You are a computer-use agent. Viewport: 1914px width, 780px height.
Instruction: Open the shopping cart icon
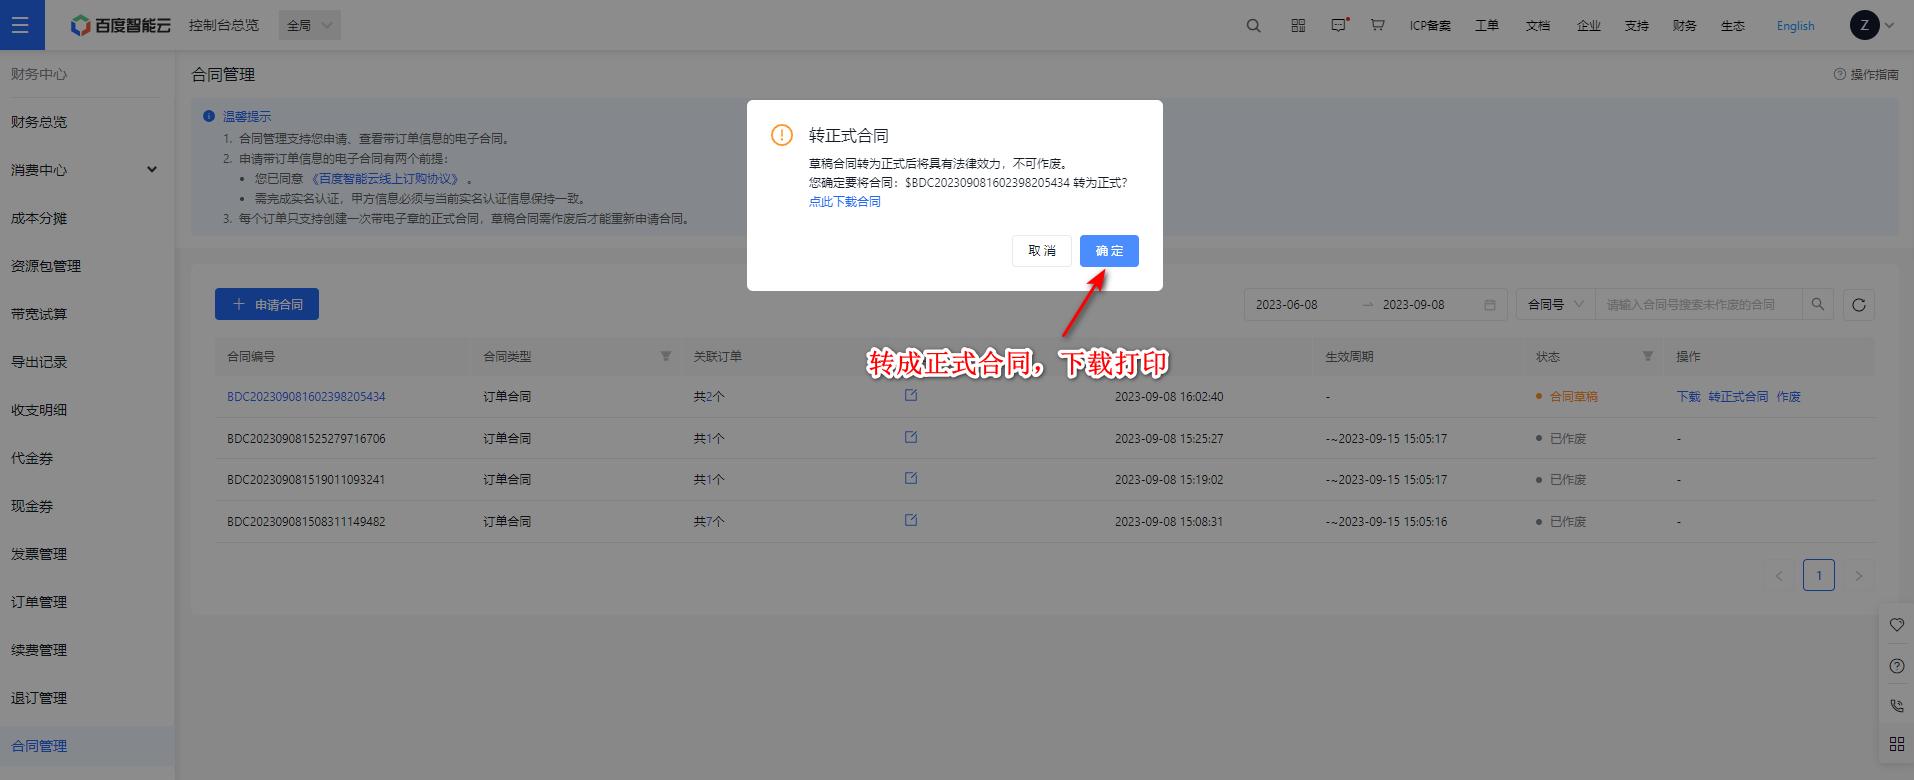coord(1377,26)
